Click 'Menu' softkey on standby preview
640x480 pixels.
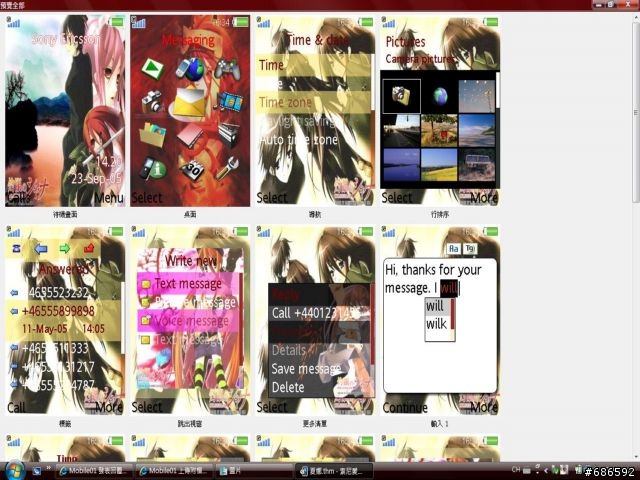coord(109,198)
